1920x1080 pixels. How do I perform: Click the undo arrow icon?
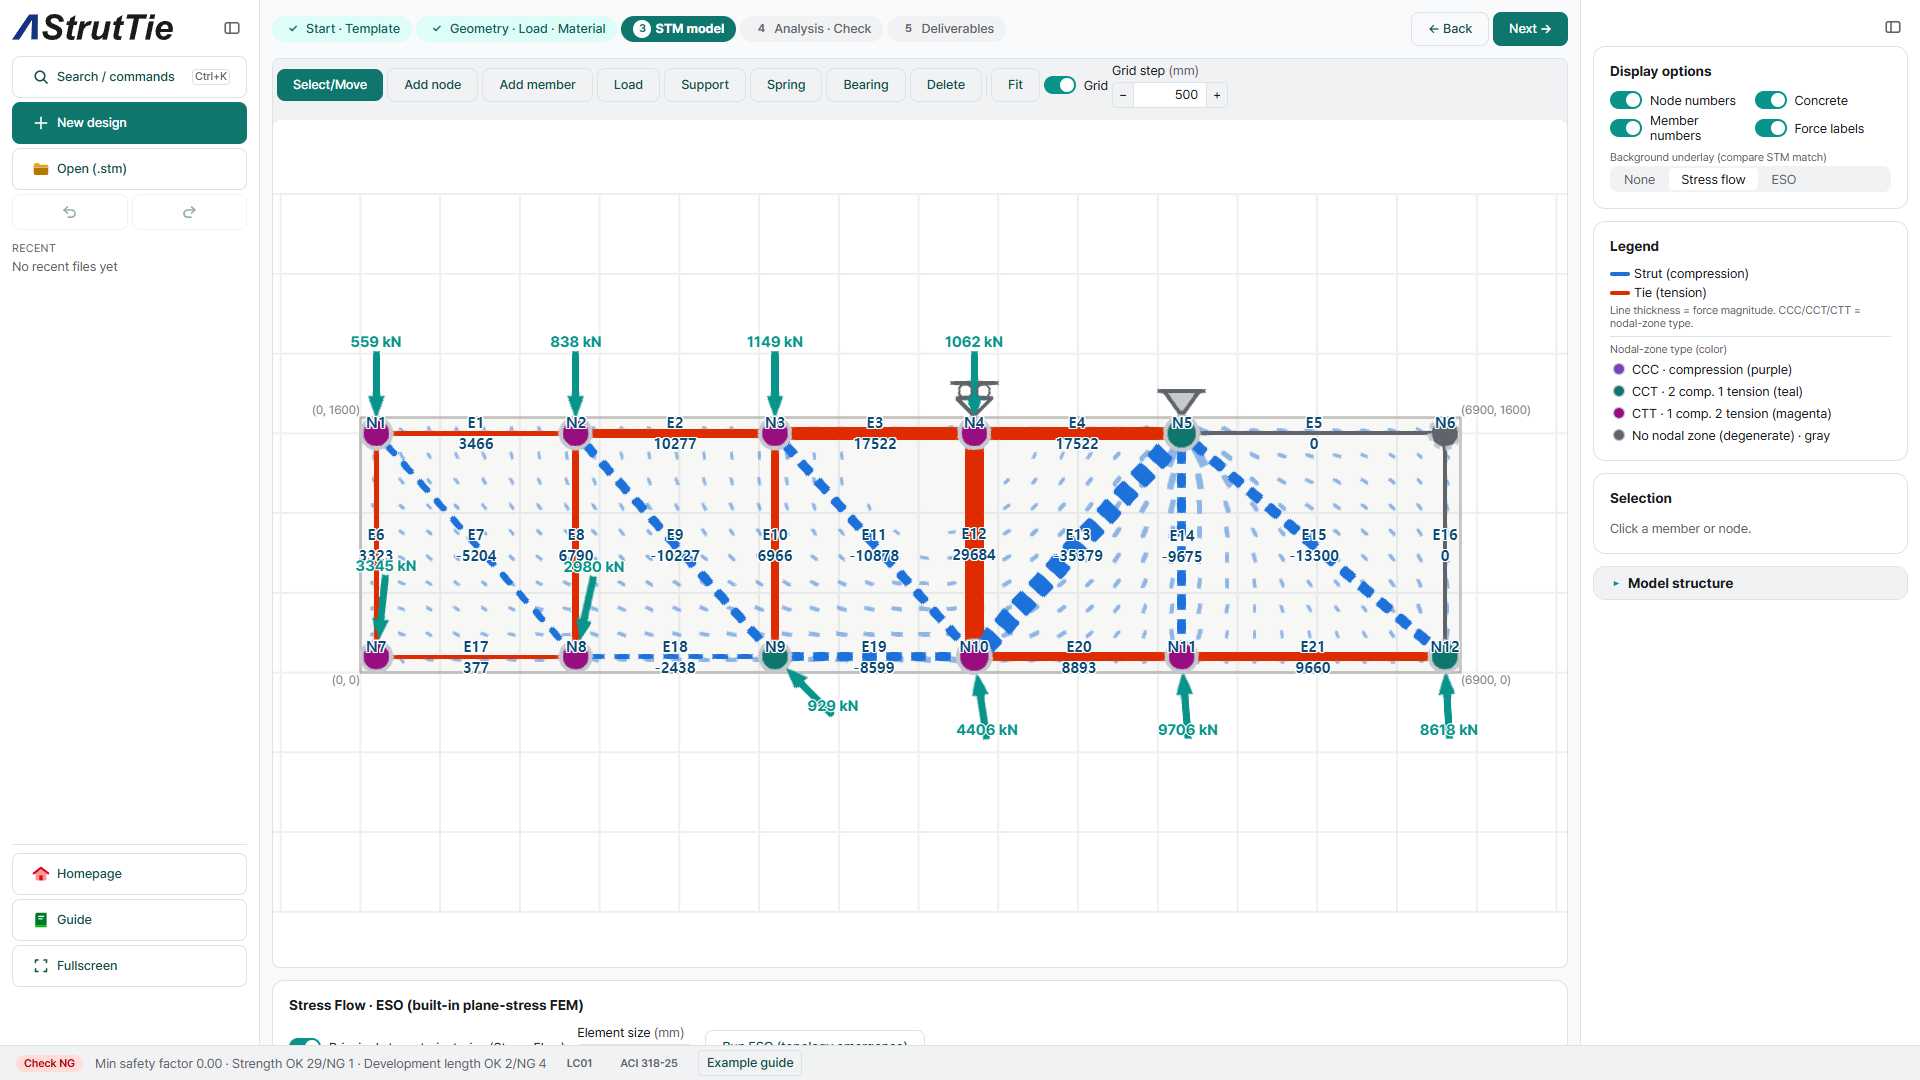tap(70, 212)
